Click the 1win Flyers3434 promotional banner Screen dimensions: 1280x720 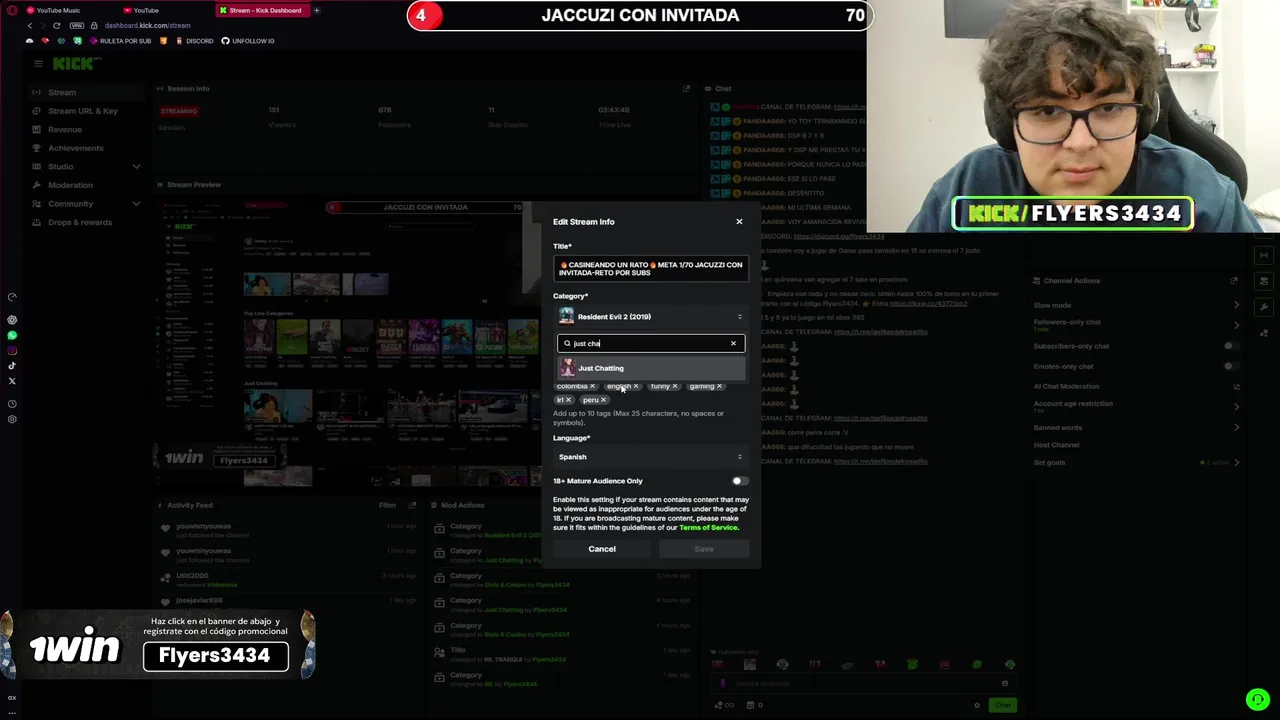pos(158,645)
